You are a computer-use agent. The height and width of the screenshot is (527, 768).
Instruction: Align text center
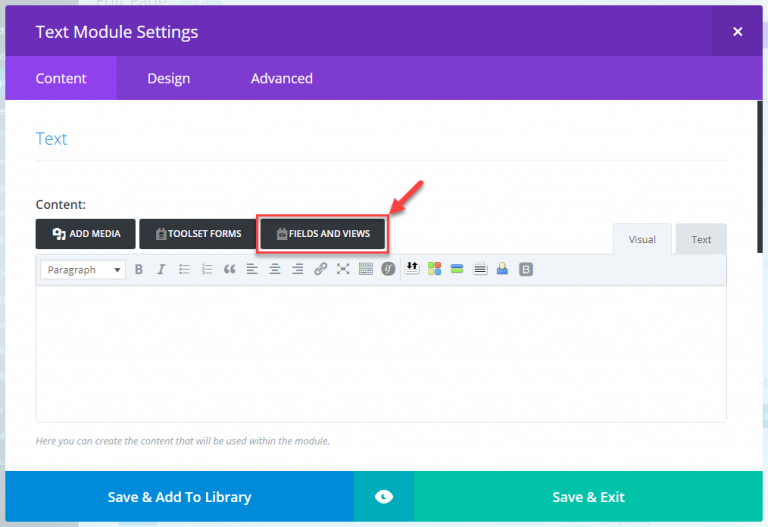pyautogui.click(x=275, y=269)
